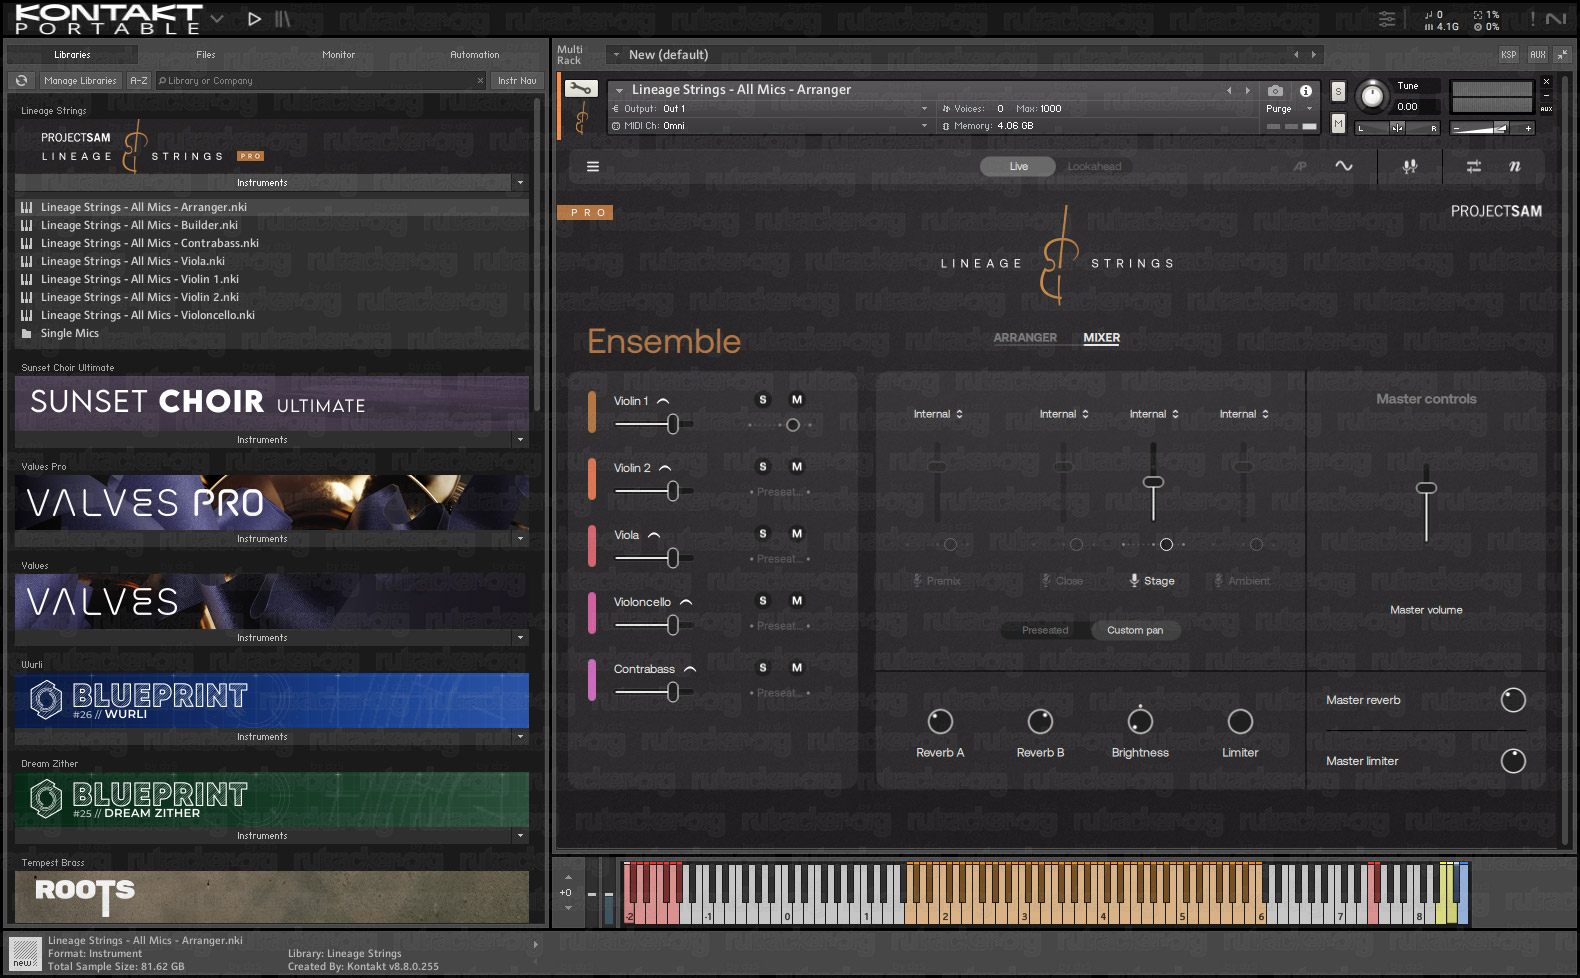
Task: Solo the instrument in rack header
Action: 1338,92
